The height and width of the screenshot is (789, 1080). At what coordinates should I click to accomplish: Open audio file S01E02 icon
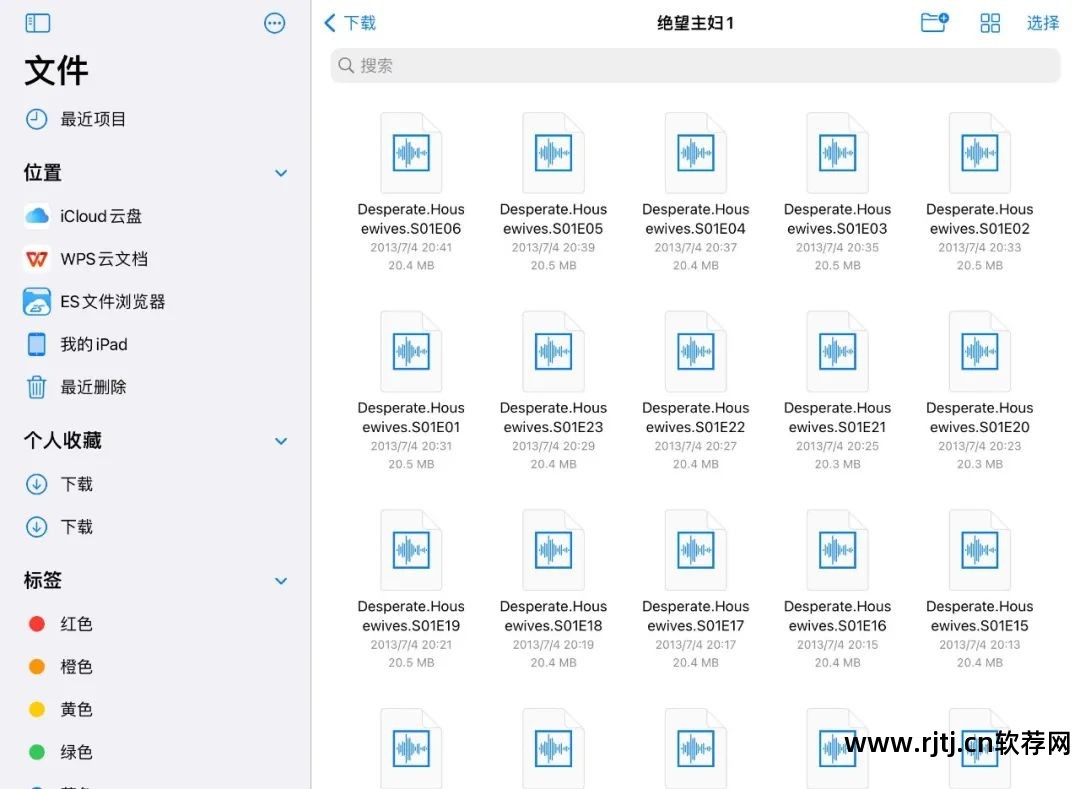click(x=979, y=153)
